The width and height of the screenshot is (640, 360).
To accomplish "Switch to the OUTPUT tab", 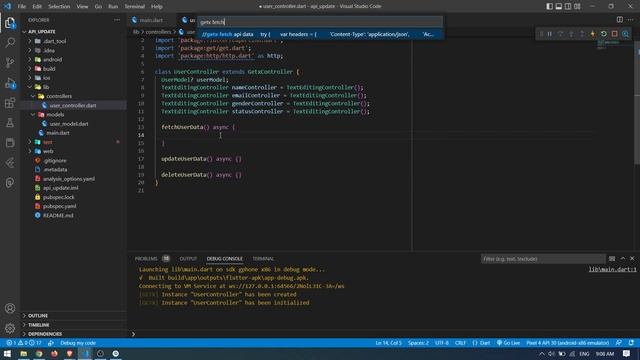I will (188, 259).
